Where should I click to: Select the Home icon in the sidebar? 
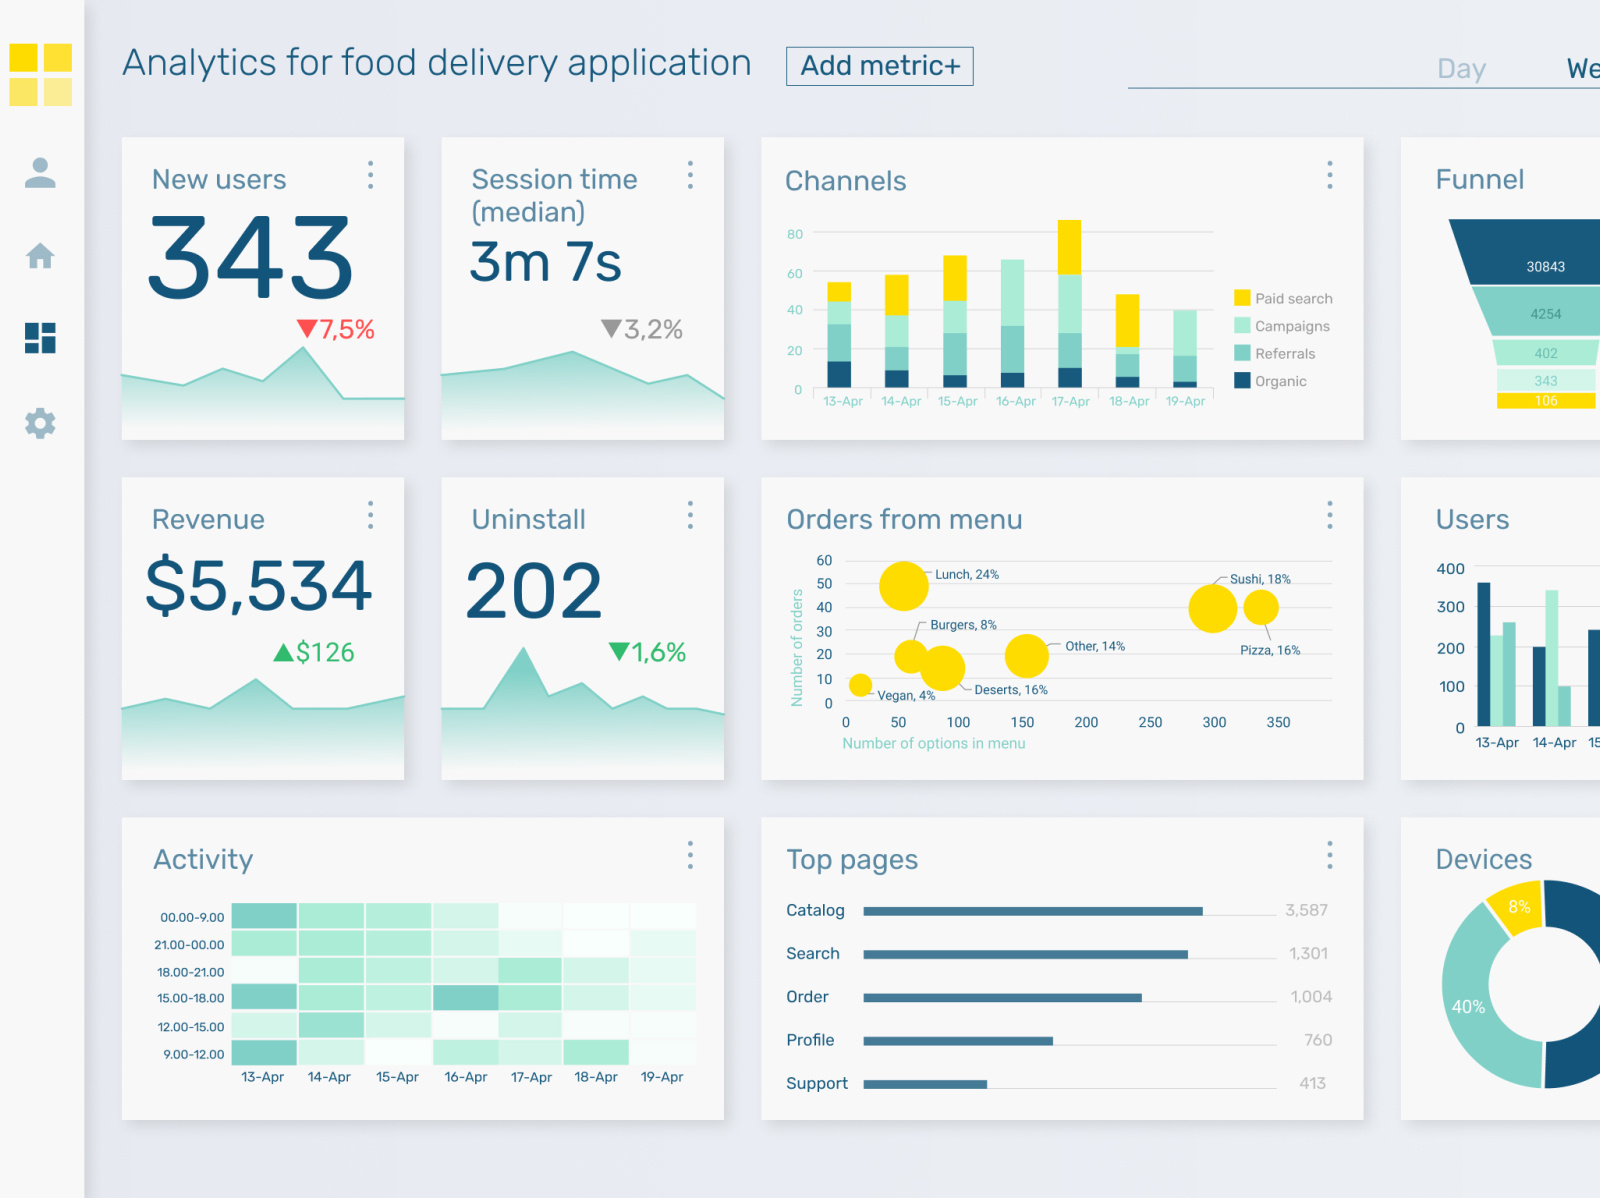click(x=40, y=257)
